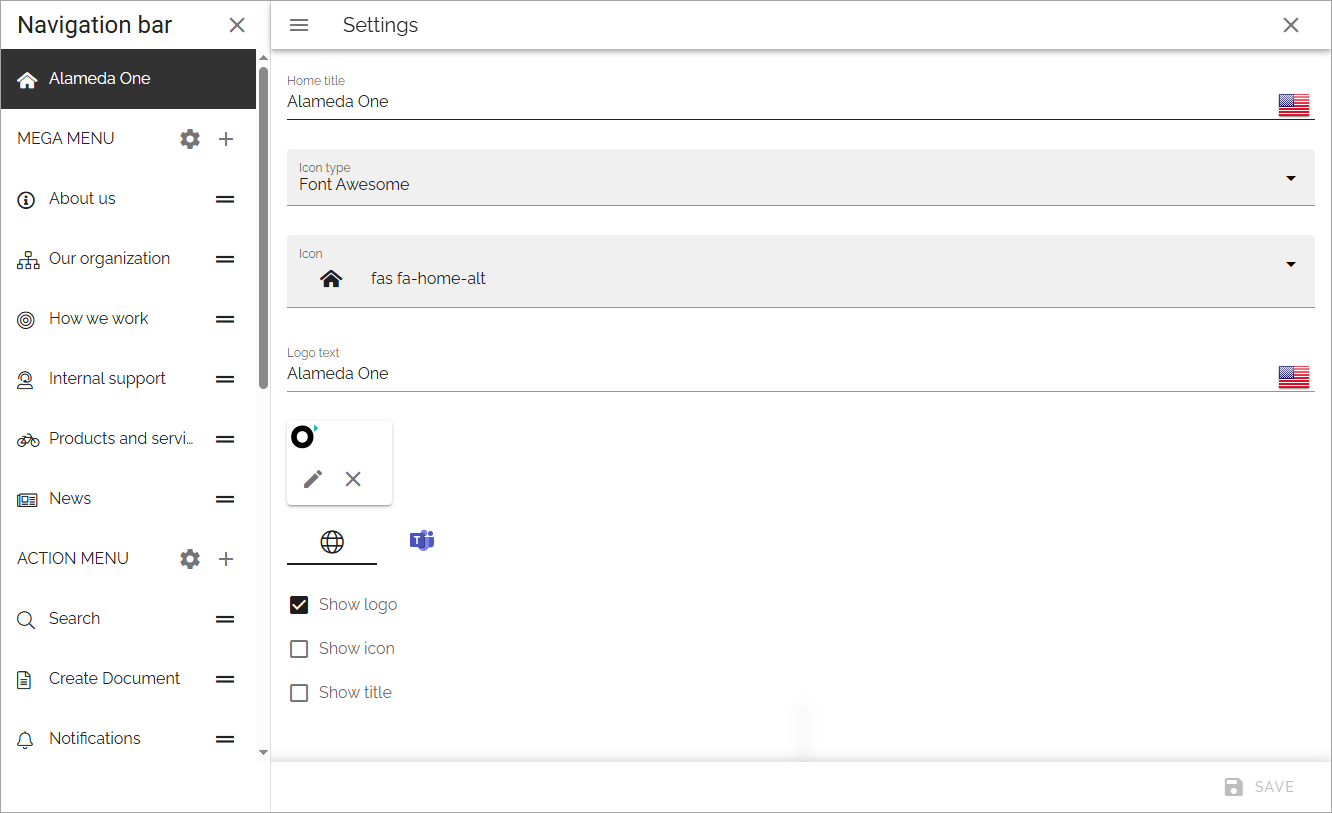Click the Search magnifier icon
The height and width of the screenshot is (813, 1332).
tap(27, 620)
